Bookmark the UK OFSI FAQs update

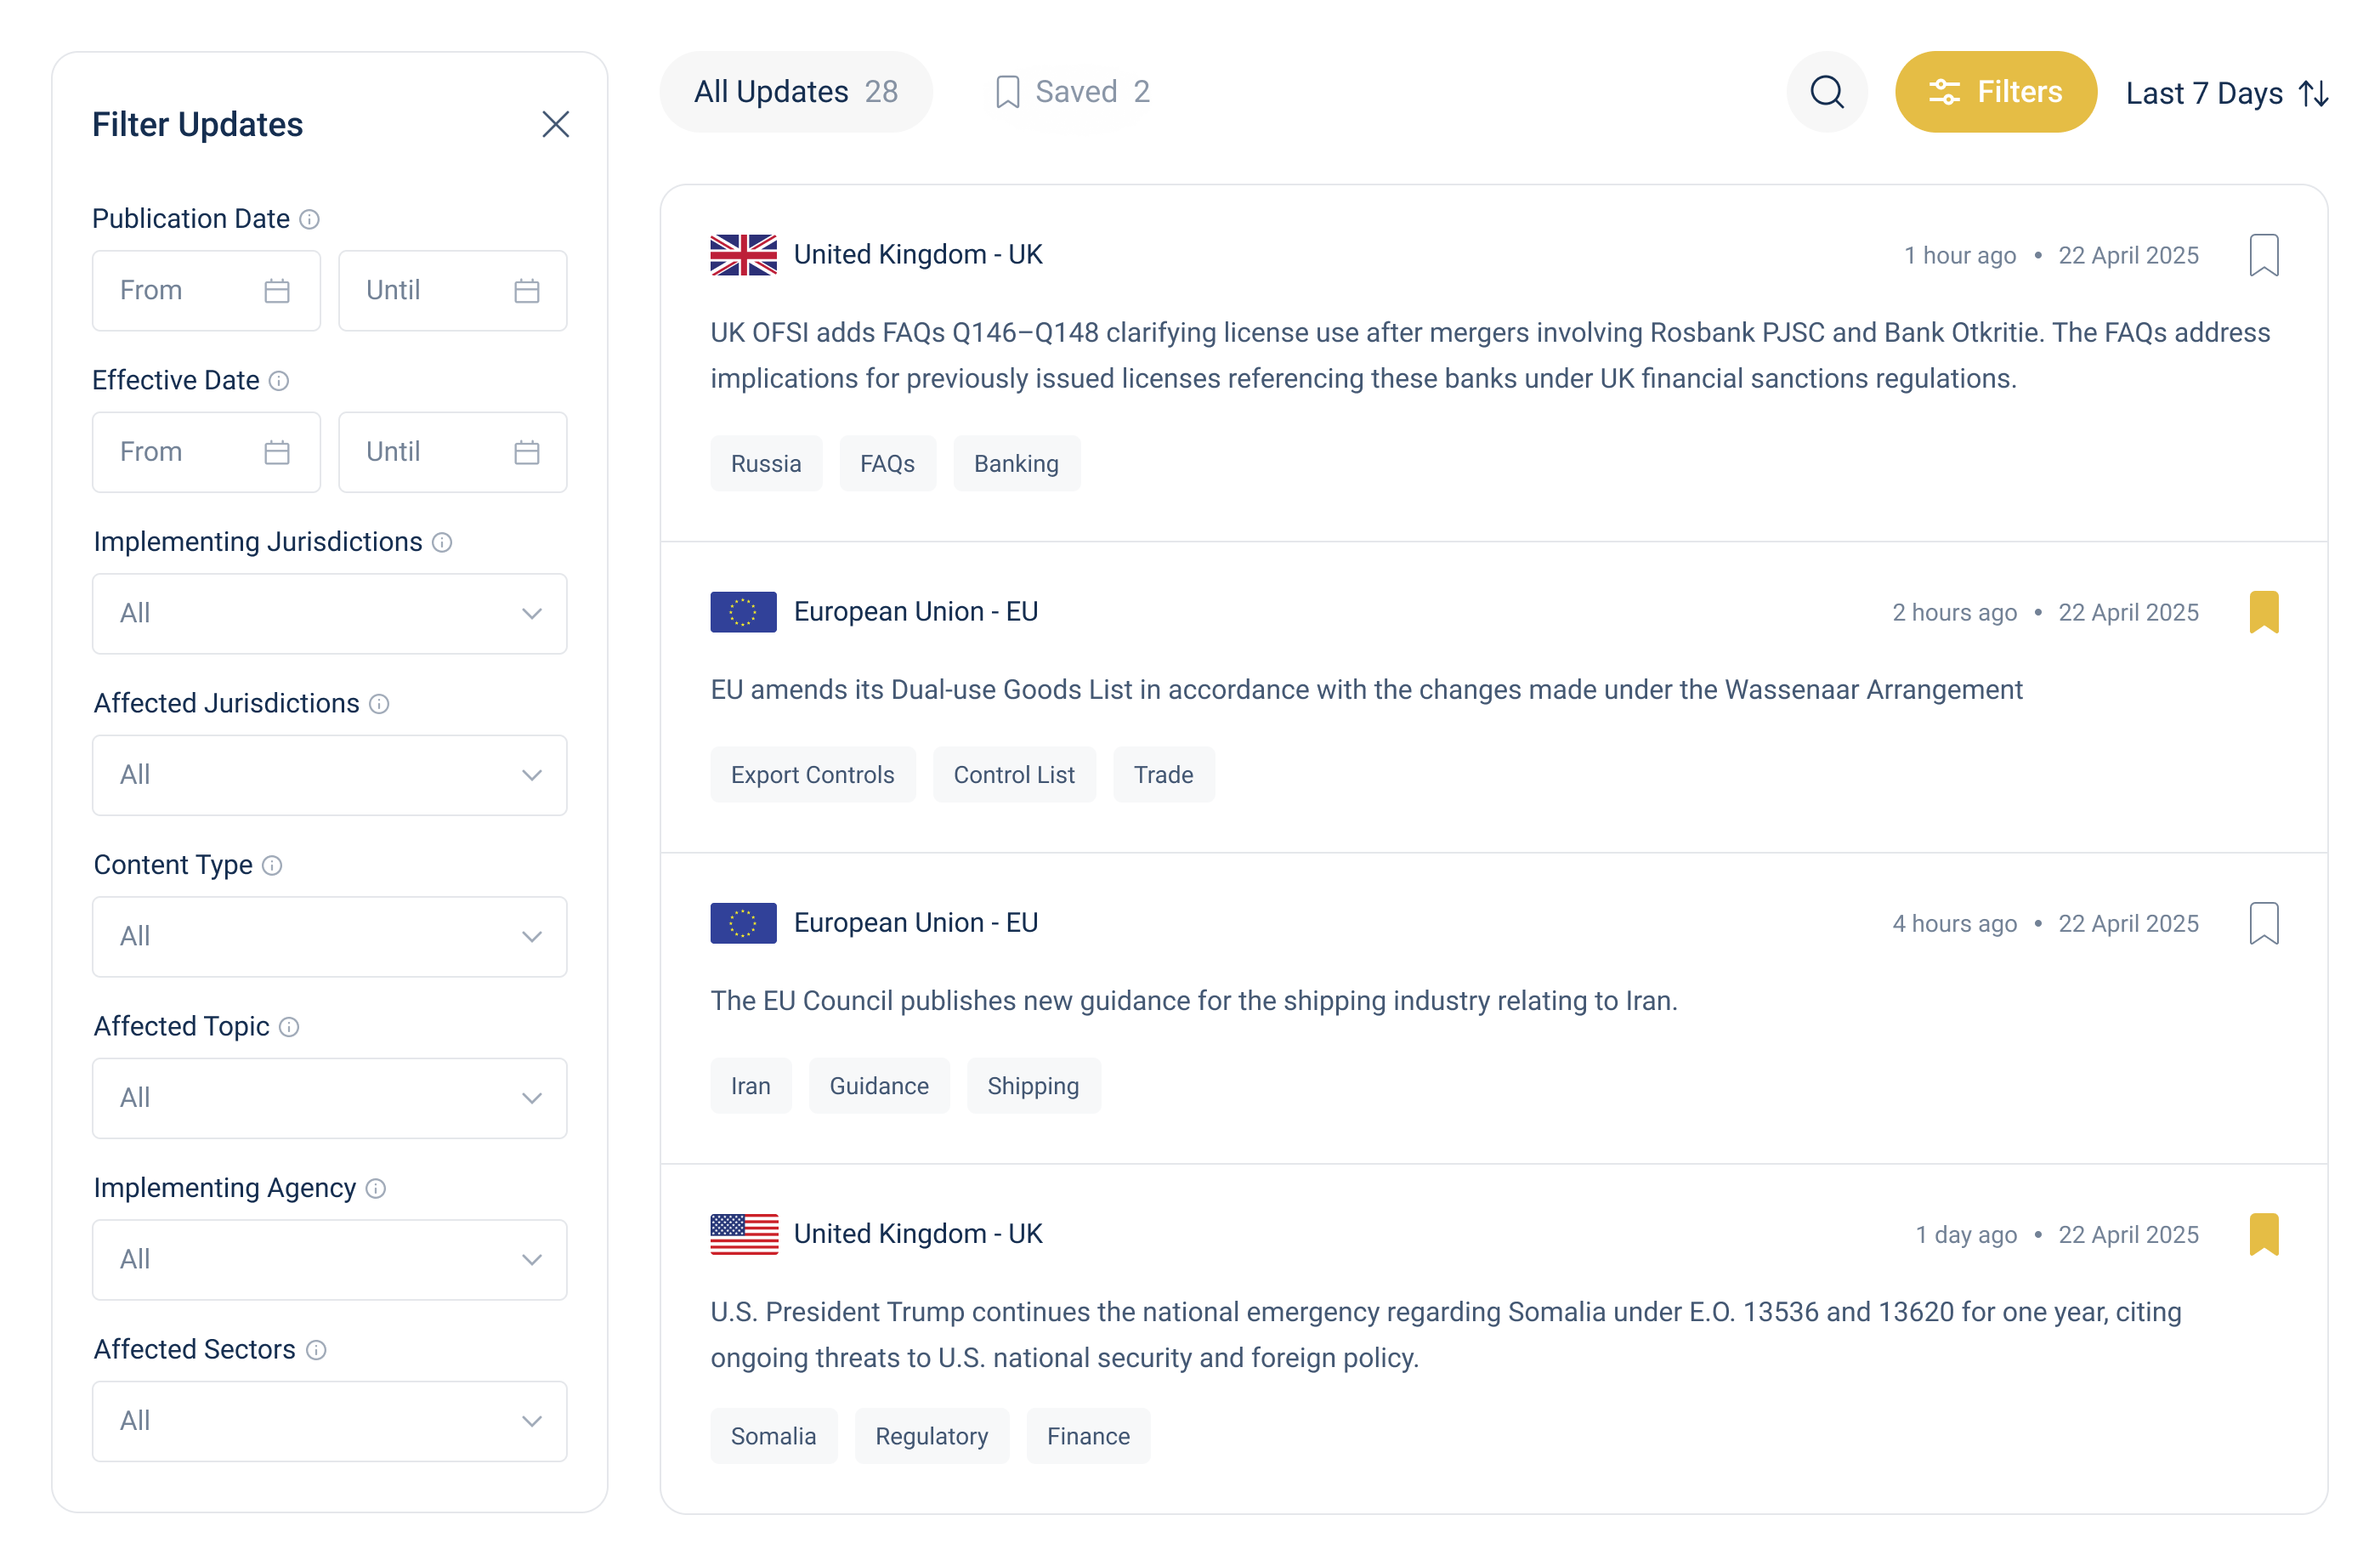pos(2263,255)
